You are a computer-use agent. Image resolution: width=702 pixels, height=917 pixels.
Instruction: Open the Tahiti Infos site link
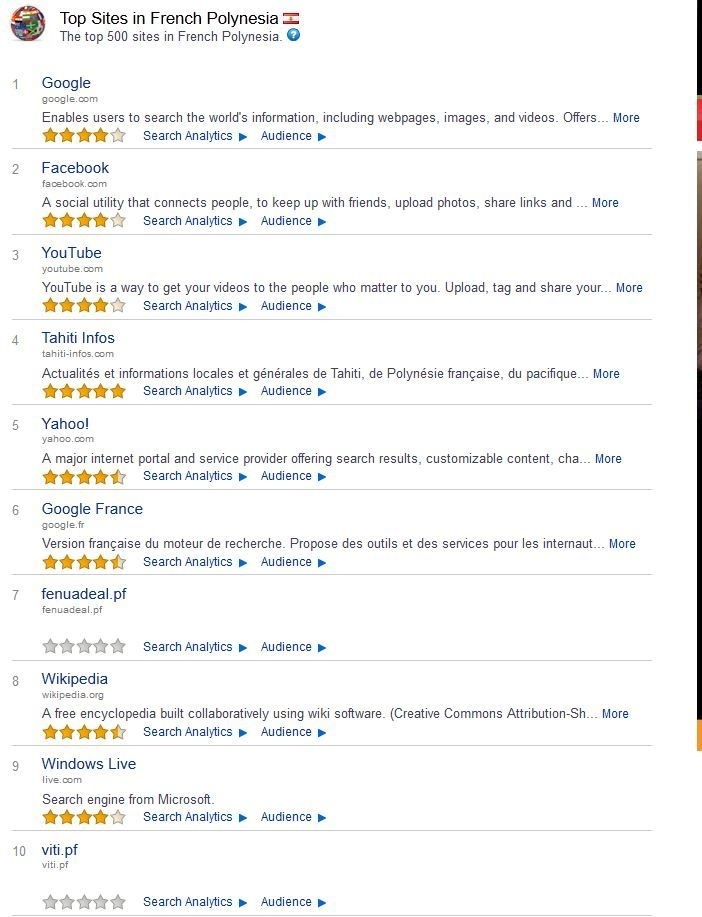click(78, 338)
